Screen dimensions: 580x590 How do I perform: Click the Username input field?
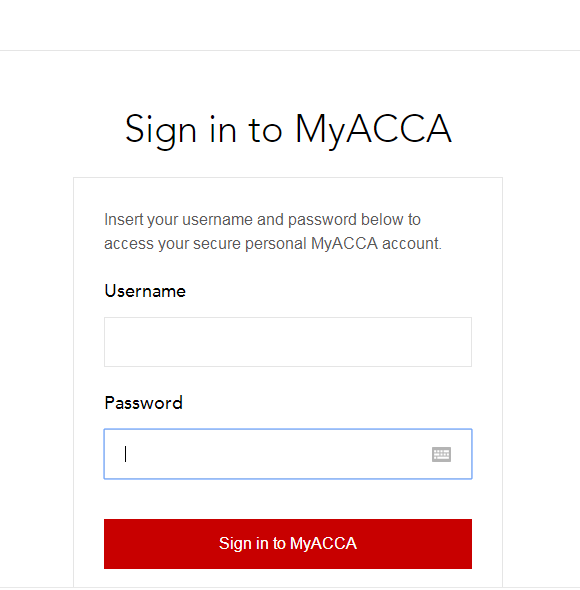[x=288, y=342]
